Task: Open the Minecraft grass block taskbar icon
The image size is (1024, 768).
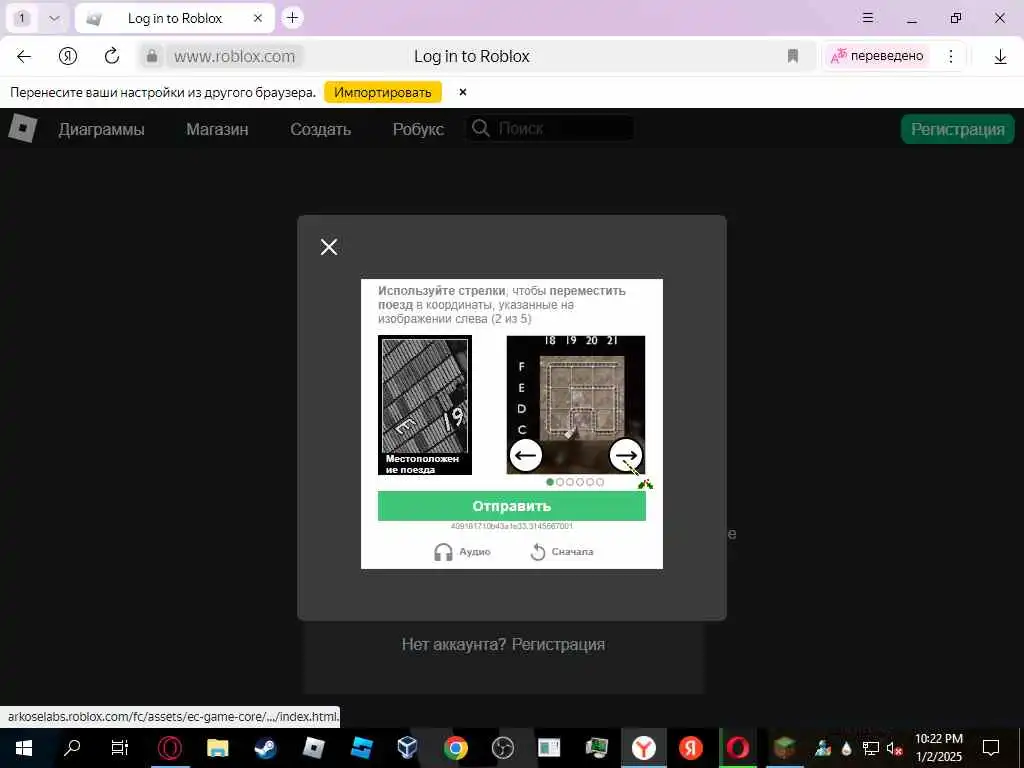Action: 784,748
